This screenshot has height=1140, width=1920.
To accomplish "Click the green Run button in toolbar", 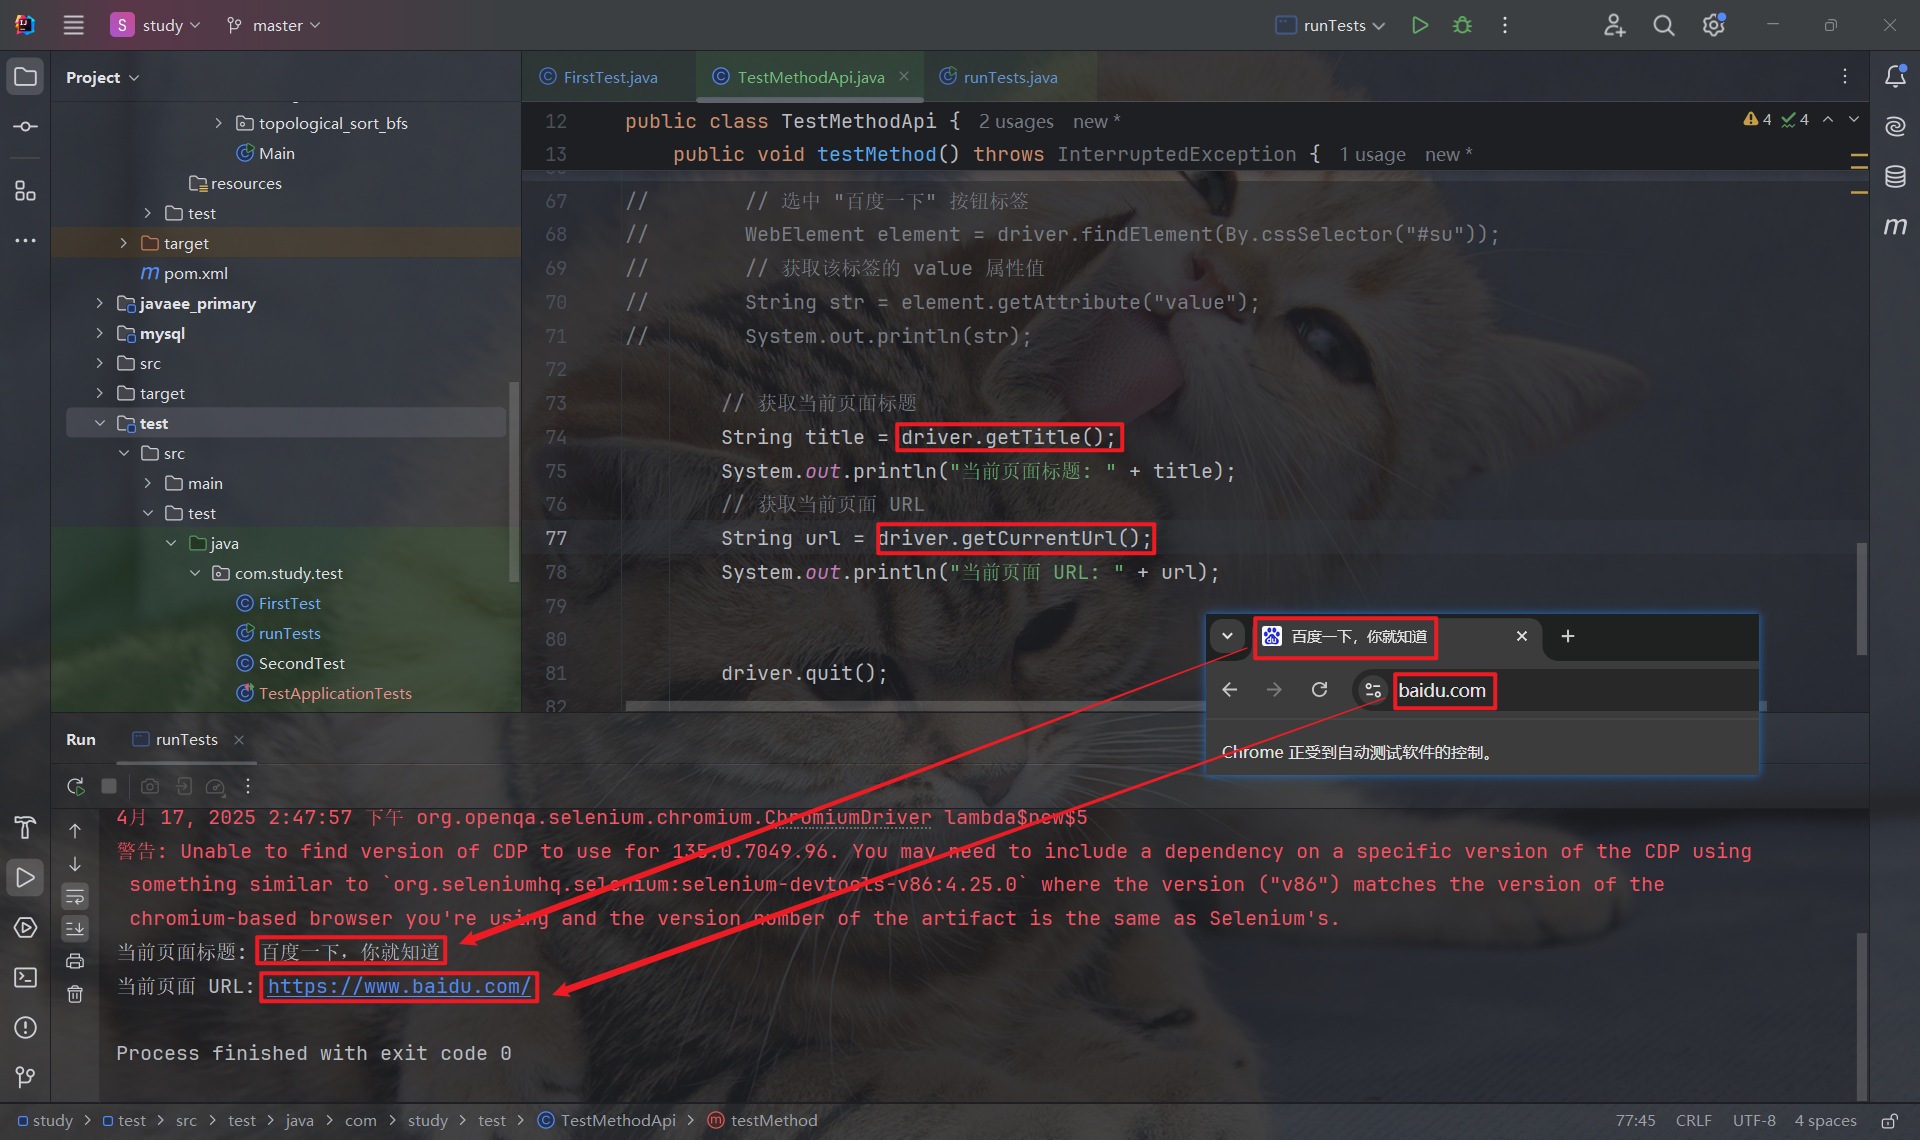I will (1419, 25).
